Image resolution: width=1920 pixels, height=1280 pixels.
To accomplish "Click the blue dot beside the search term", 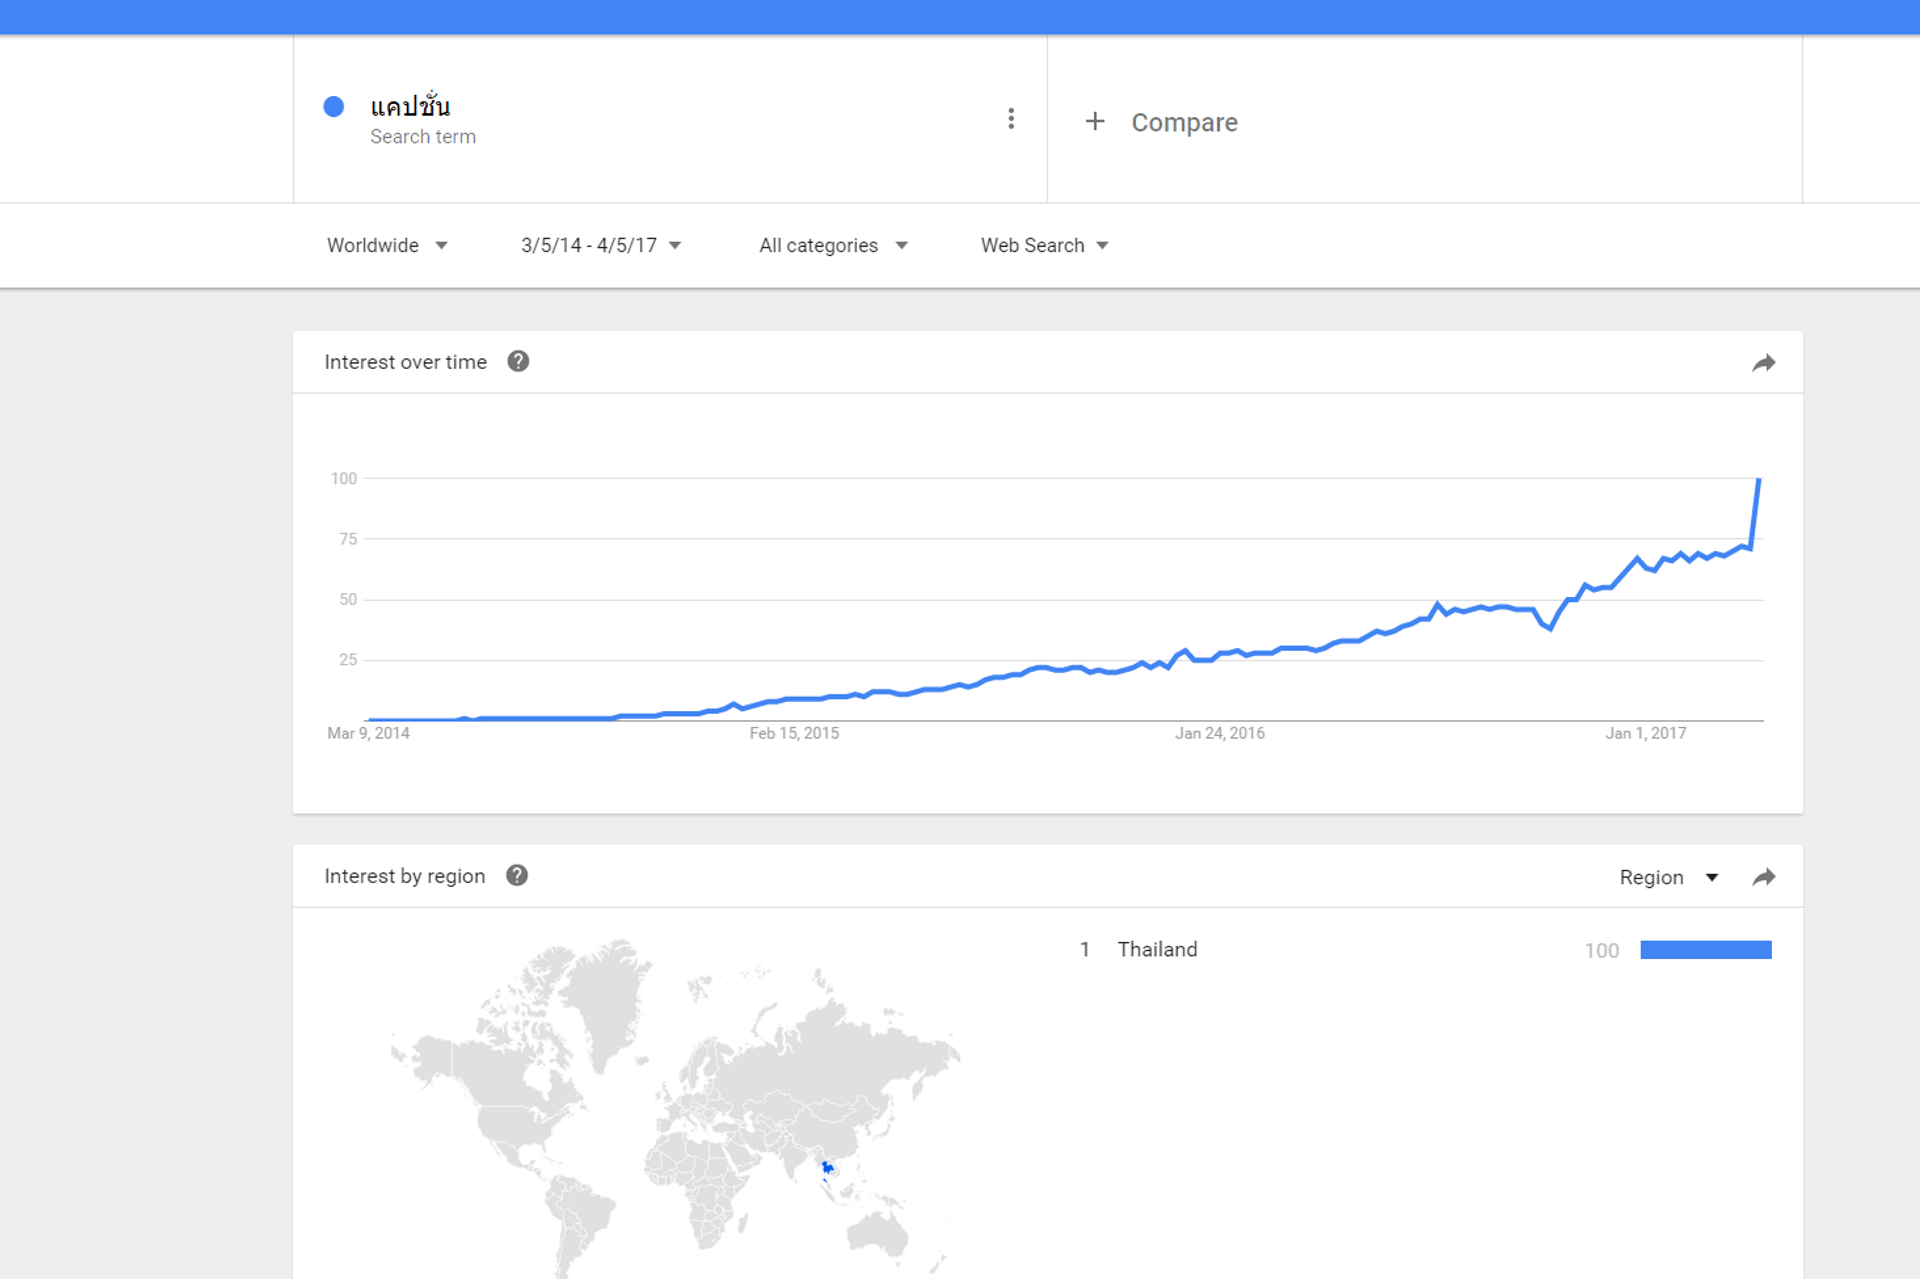I will pyautogui.click(x=334, y=107).
